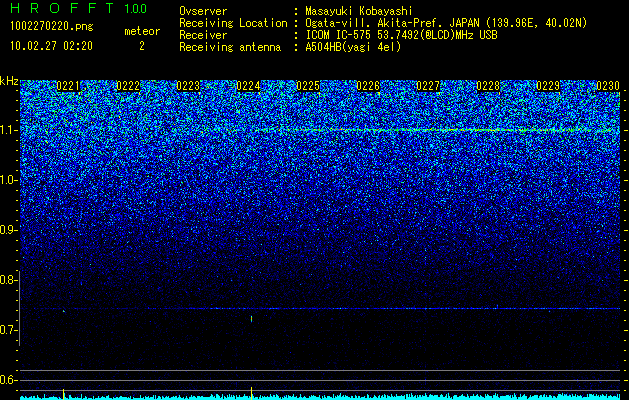Click the ICOM IC-575 receiver text
The width and height of the screenshot is (629, 400).
pyautogui.click(x=402, y=35)
